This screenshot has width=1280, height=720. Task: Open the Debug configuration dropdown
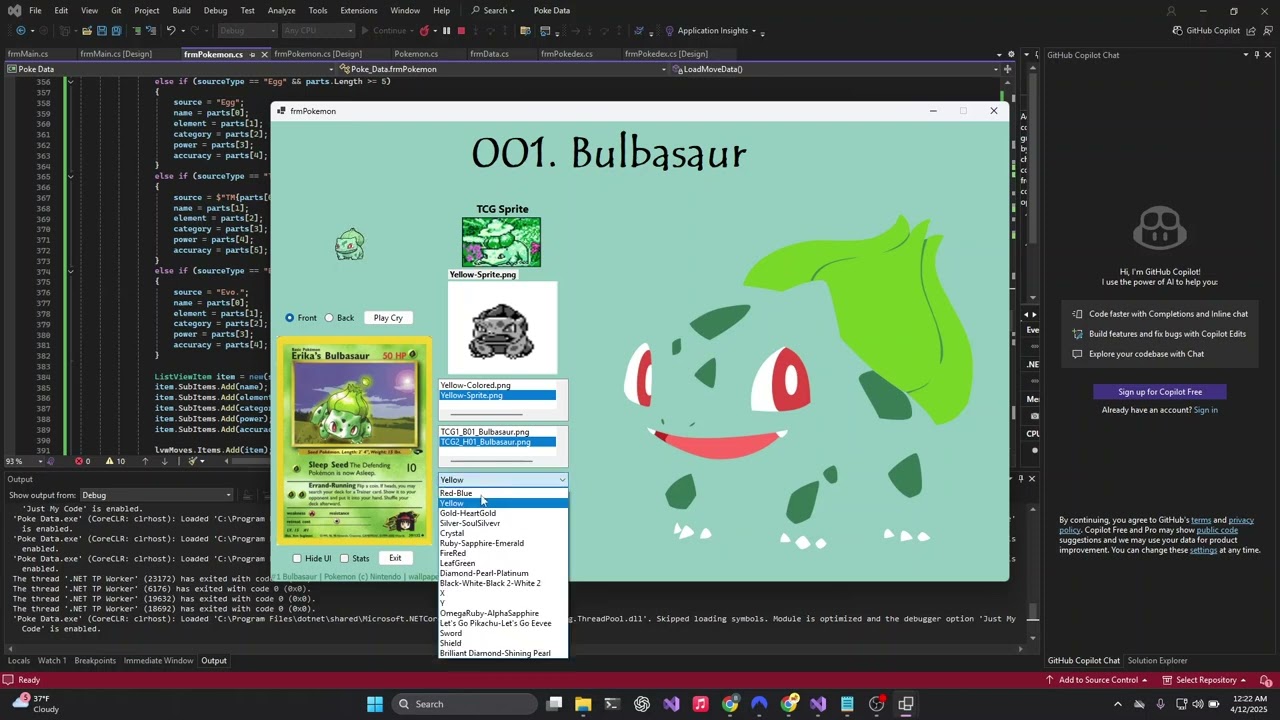(x=245, y=31)
